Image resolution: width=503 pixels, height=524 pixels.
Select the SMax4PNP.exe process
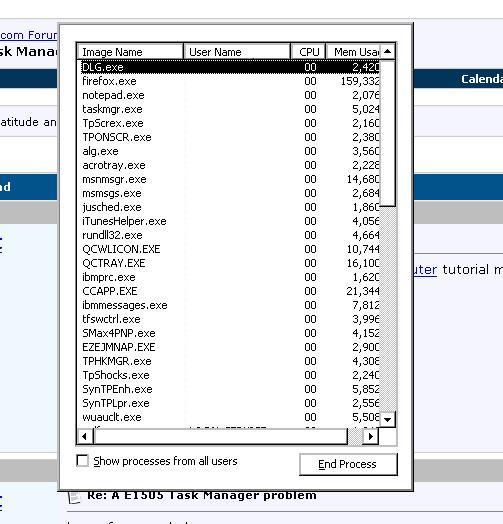click(x=230, y=334)
